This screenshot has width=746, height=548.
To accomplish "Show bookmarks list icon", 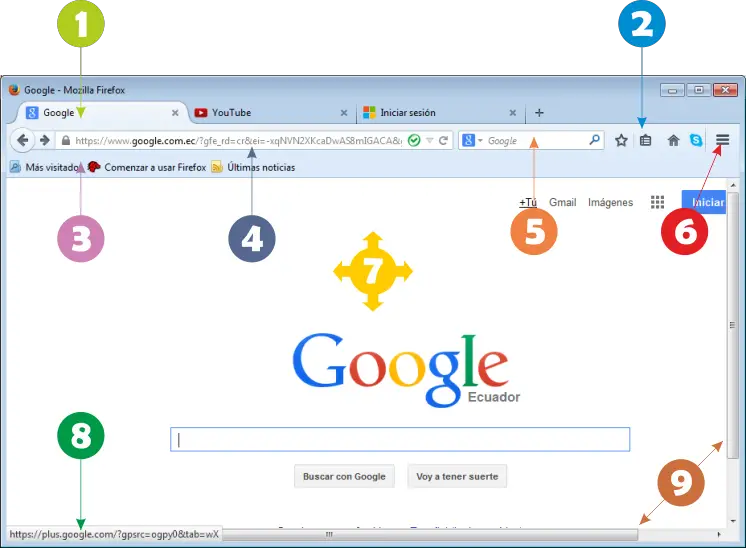I will pos(645,140).
